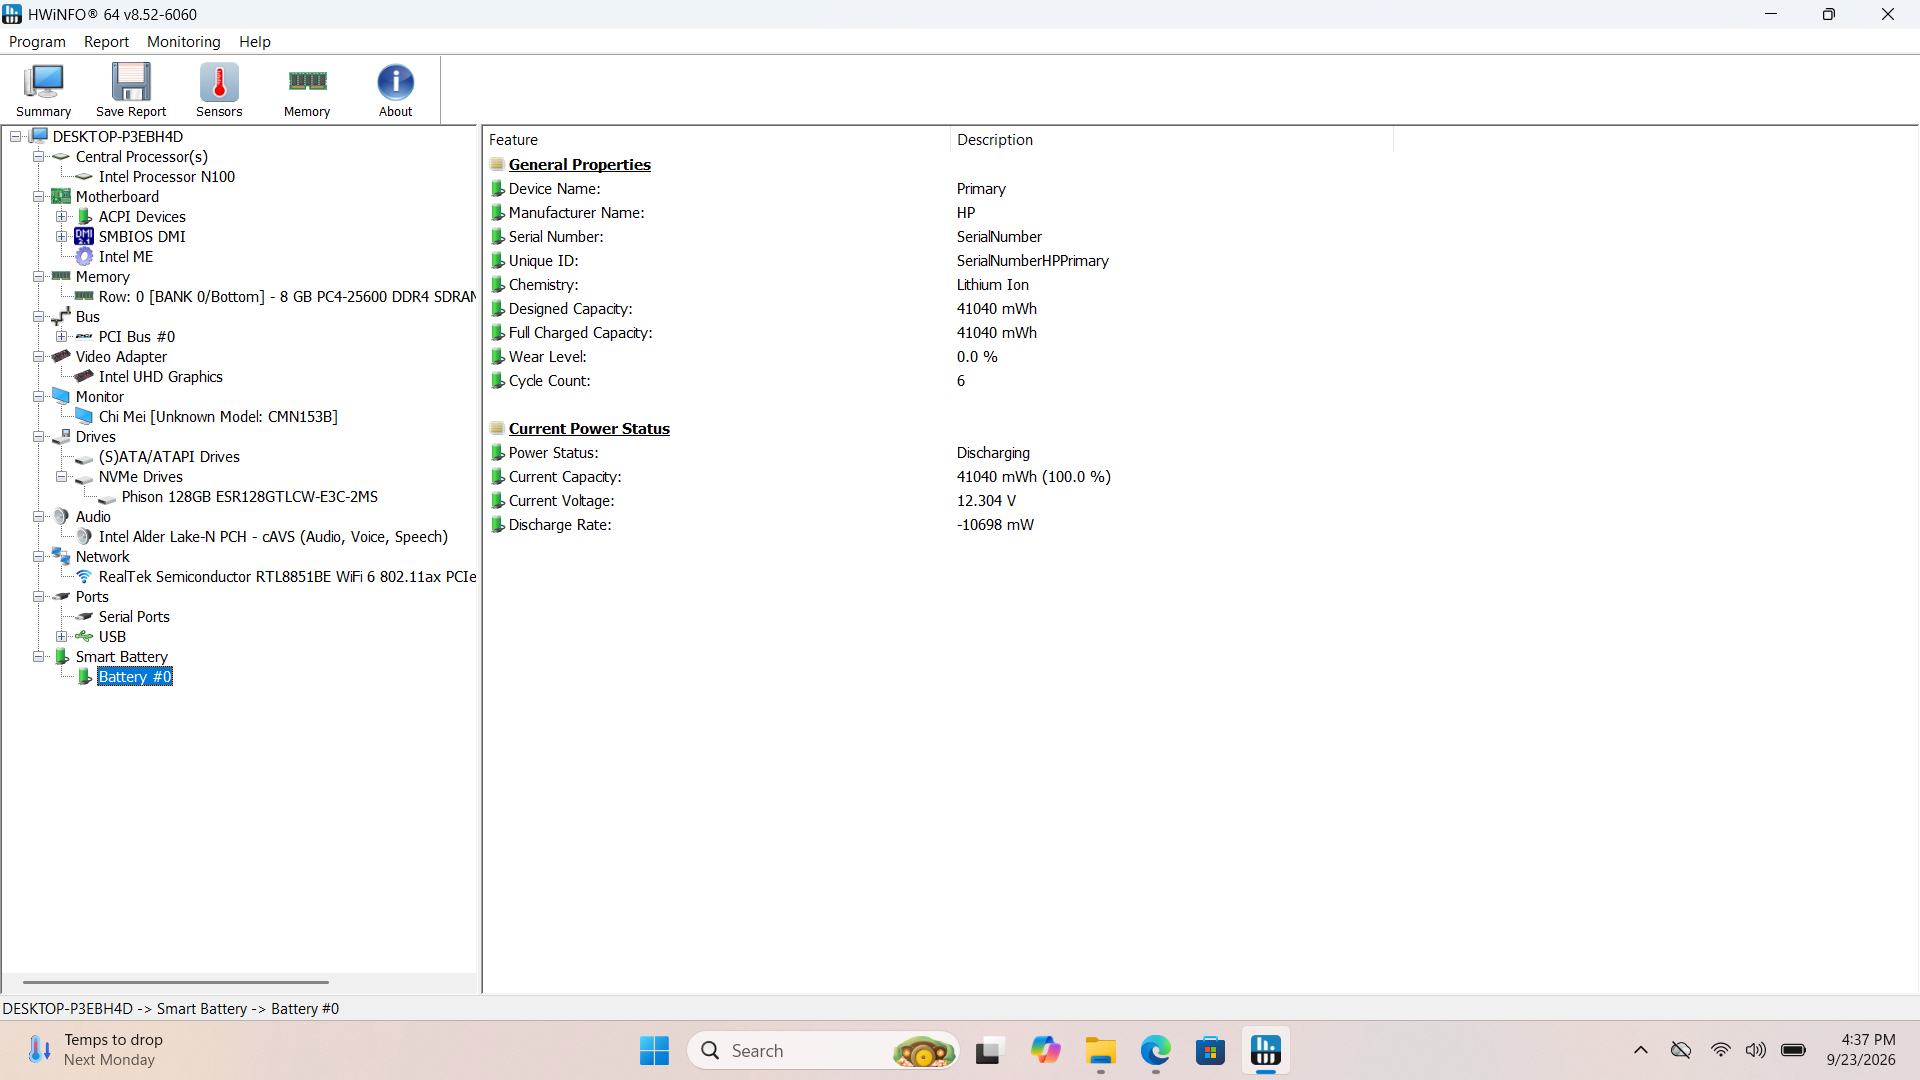Select the Current Power Status heading
The image size is (1920, 1080).
click(589, 429)
